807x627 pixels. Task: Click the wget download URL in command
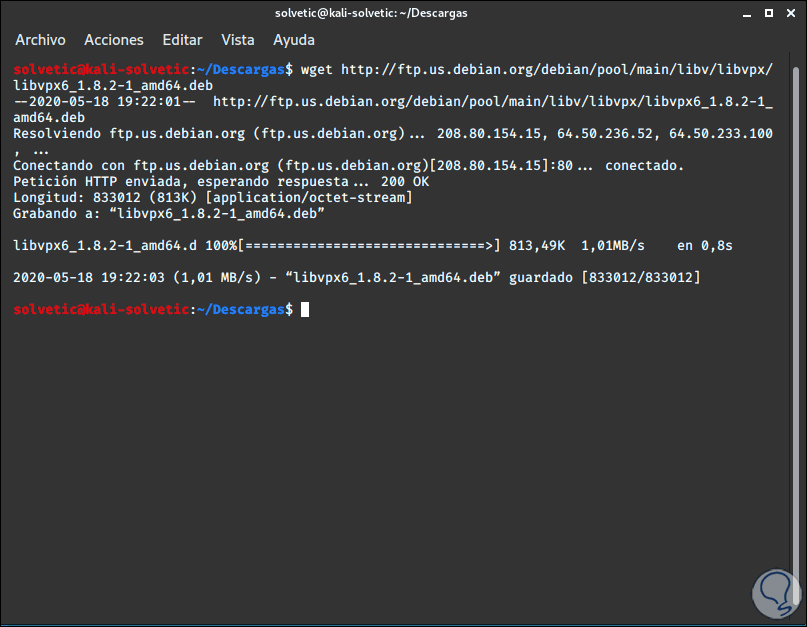pos(556,69)
